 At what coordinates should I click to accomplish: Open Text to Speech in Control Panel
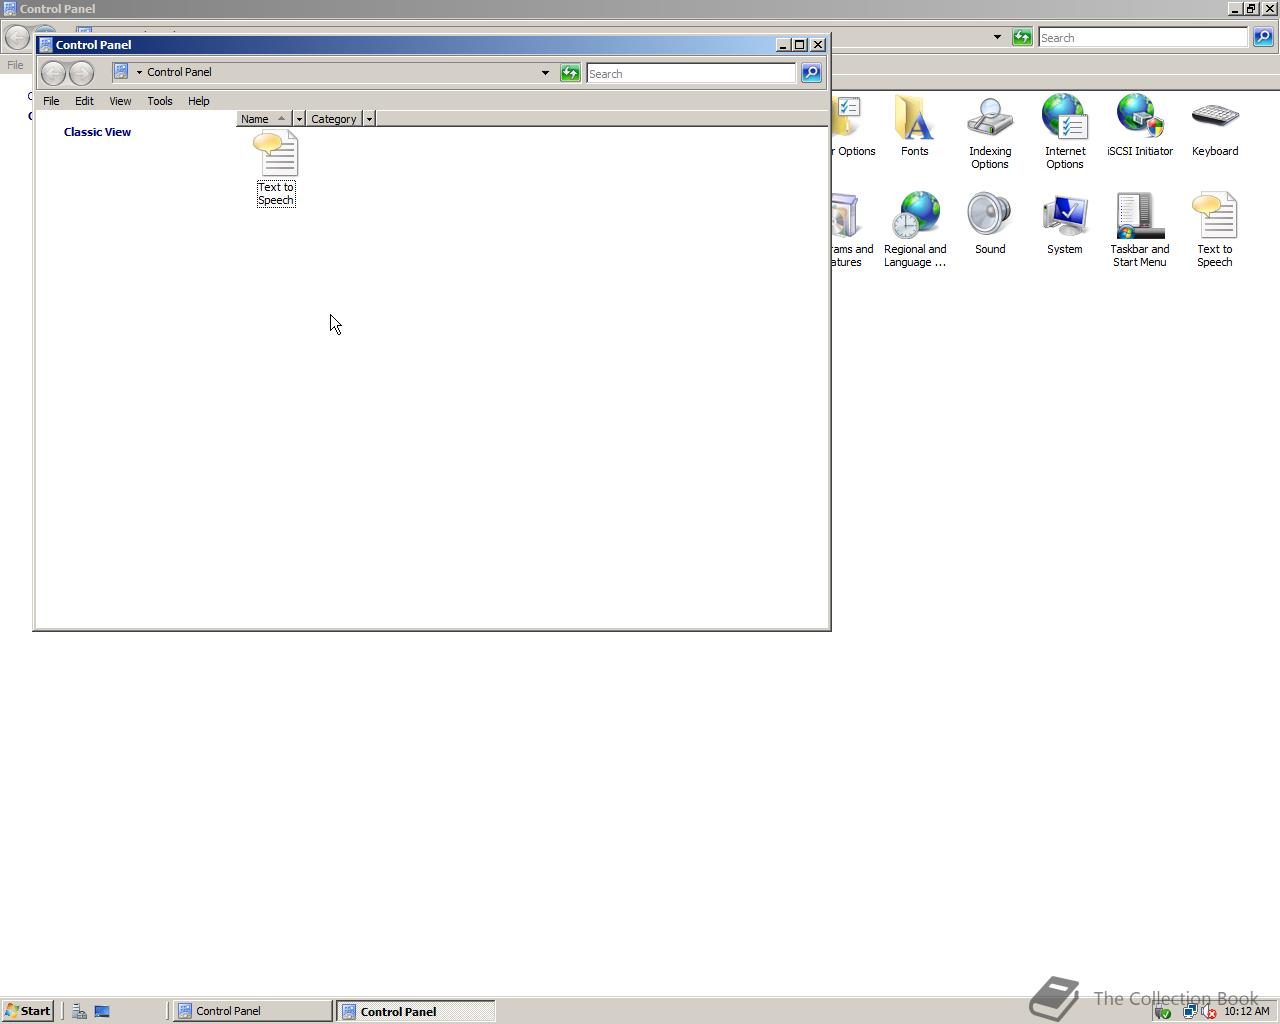click(276, 160)
